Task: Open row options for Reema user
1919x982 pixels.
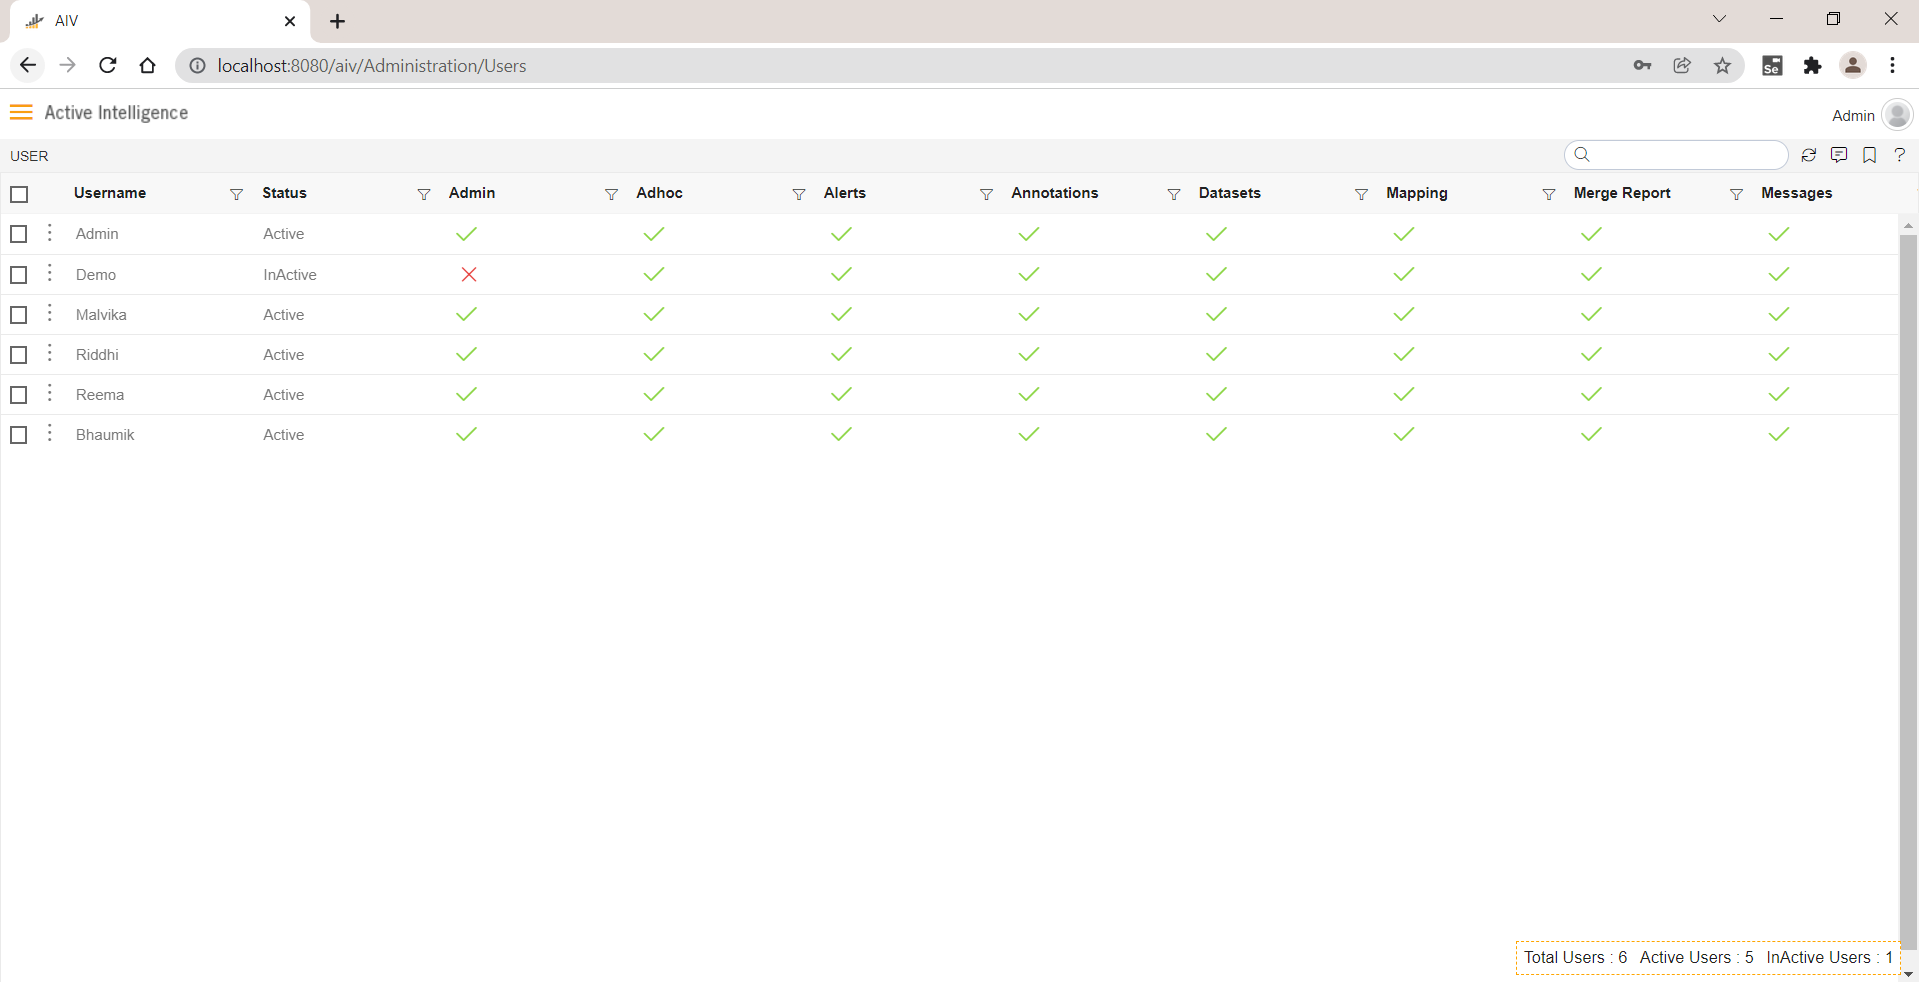Action: coord(50,393)
